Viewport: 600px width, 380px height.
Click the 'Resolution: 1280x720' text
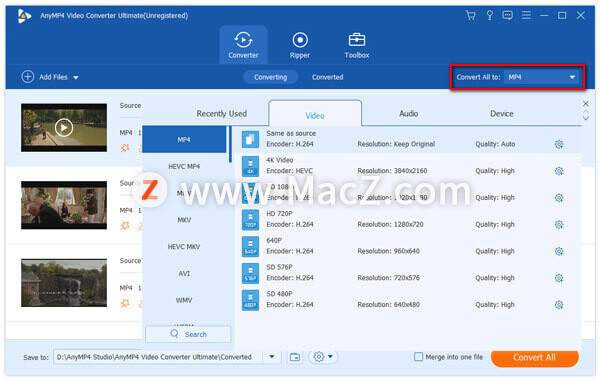pyautogui.click(x=390, y=224)
